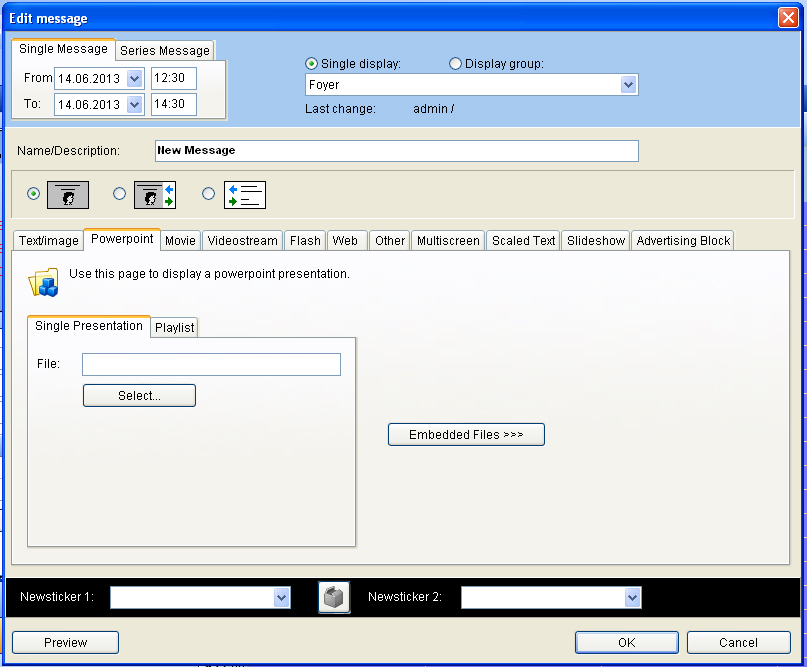Select the third layout radio button

[x=209, y=194]
